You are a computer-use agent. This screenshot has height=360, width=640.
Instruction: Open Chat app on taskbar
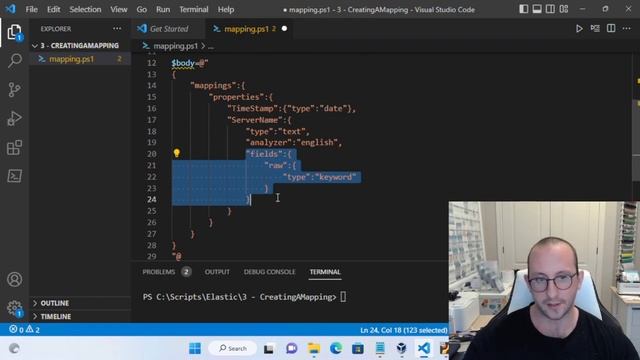click(x=291, y=348)
